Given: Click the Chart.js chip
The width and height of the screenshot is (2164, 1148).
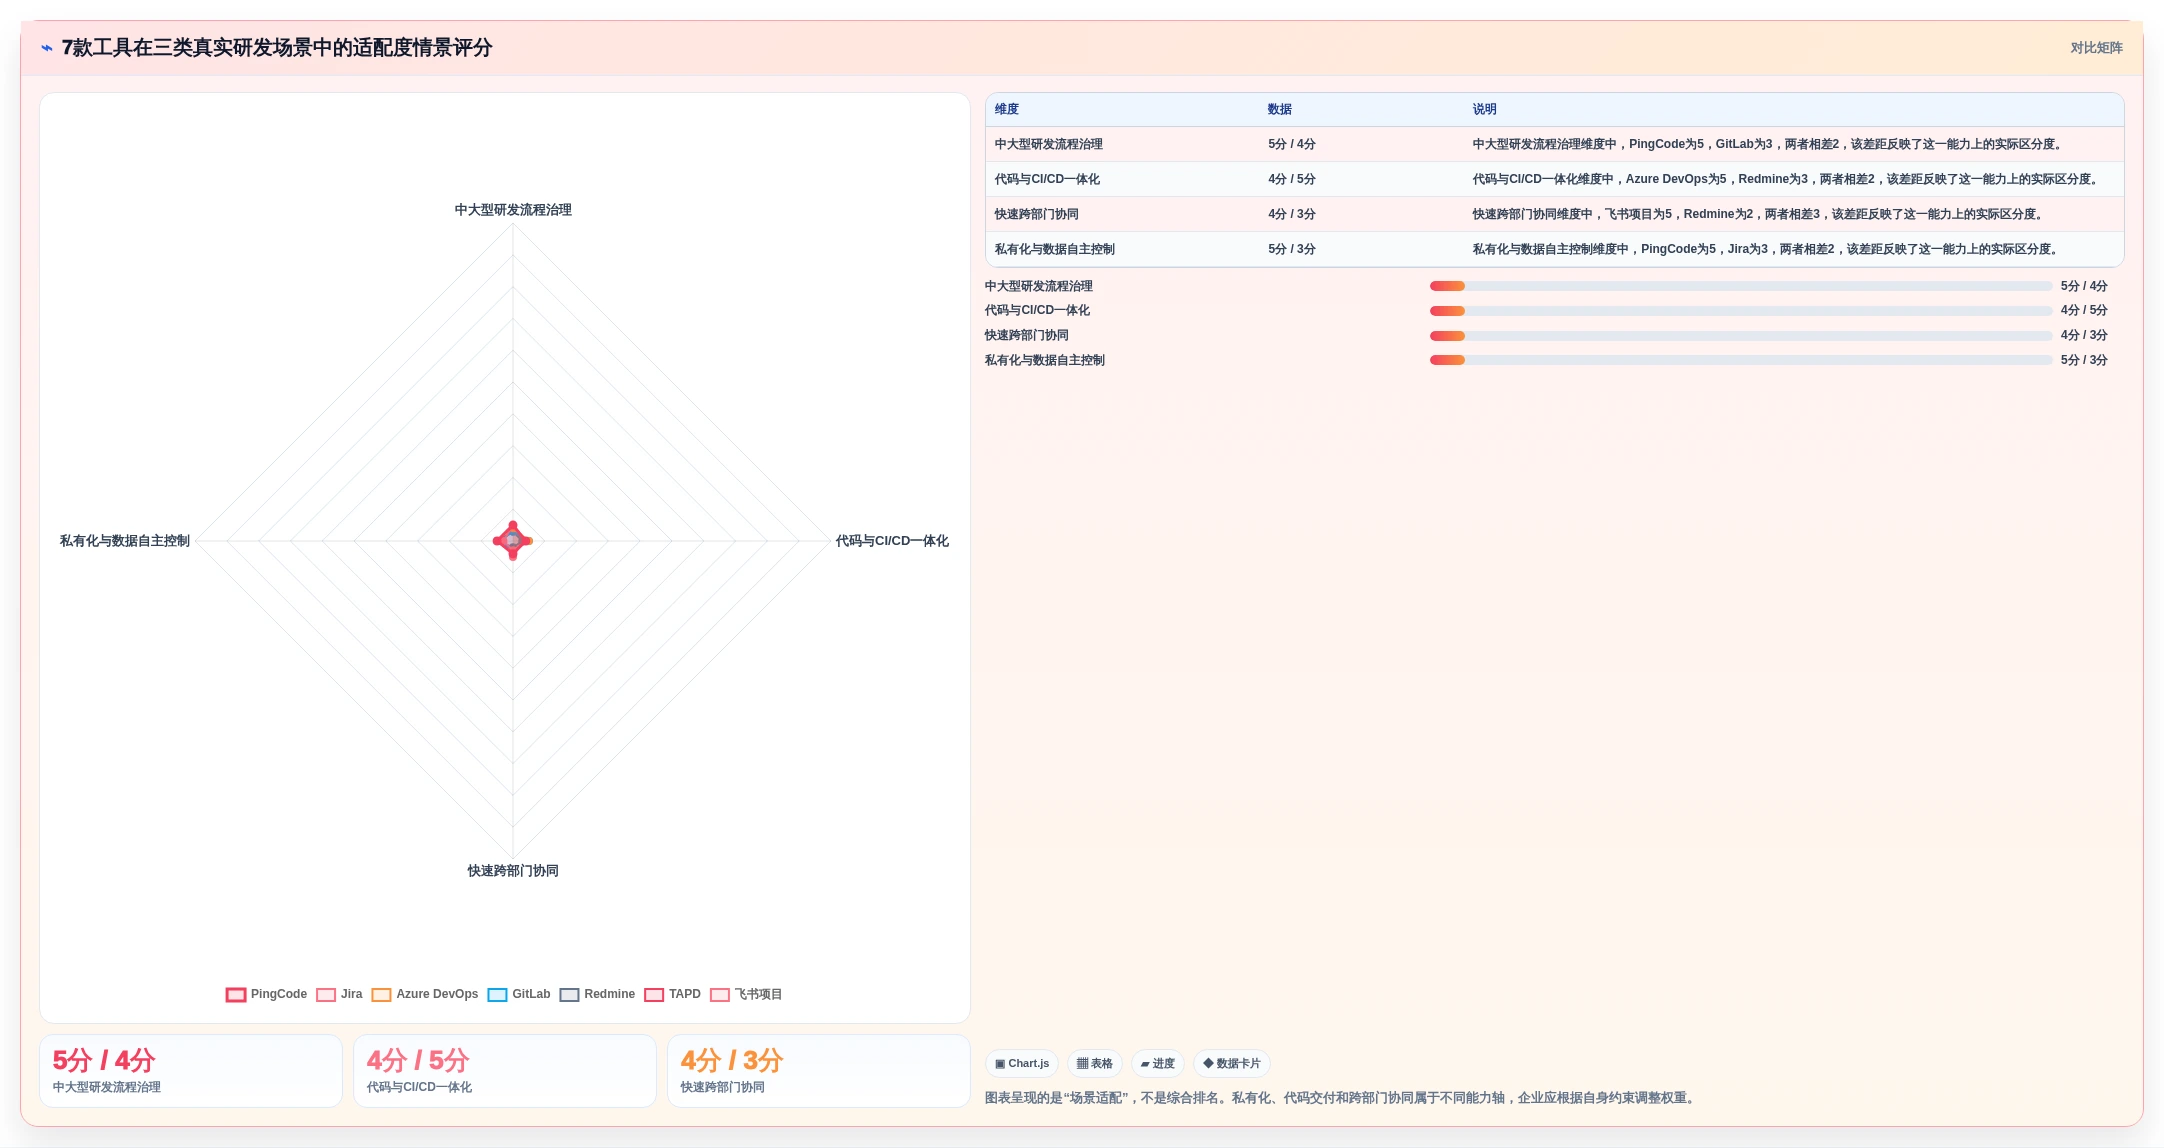Looking at the screenshot, I should click(1022, 1063).
